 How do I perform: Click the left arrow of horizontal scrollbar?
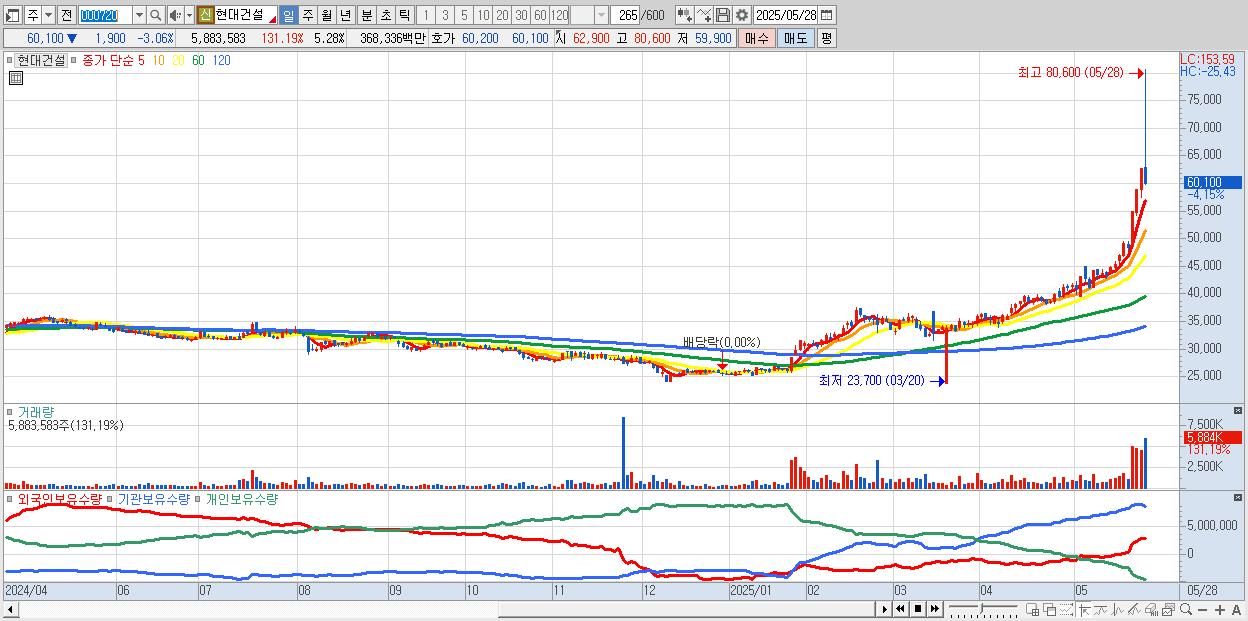pyautogui.click(x=11, y=609)
